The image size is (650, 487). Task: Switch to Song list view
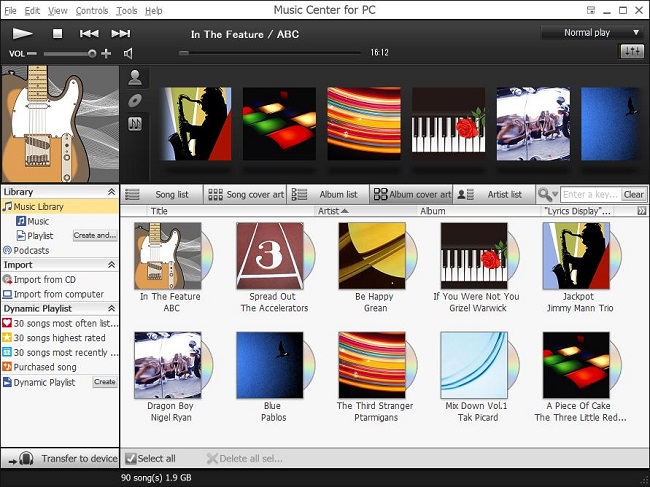point(162,194)
